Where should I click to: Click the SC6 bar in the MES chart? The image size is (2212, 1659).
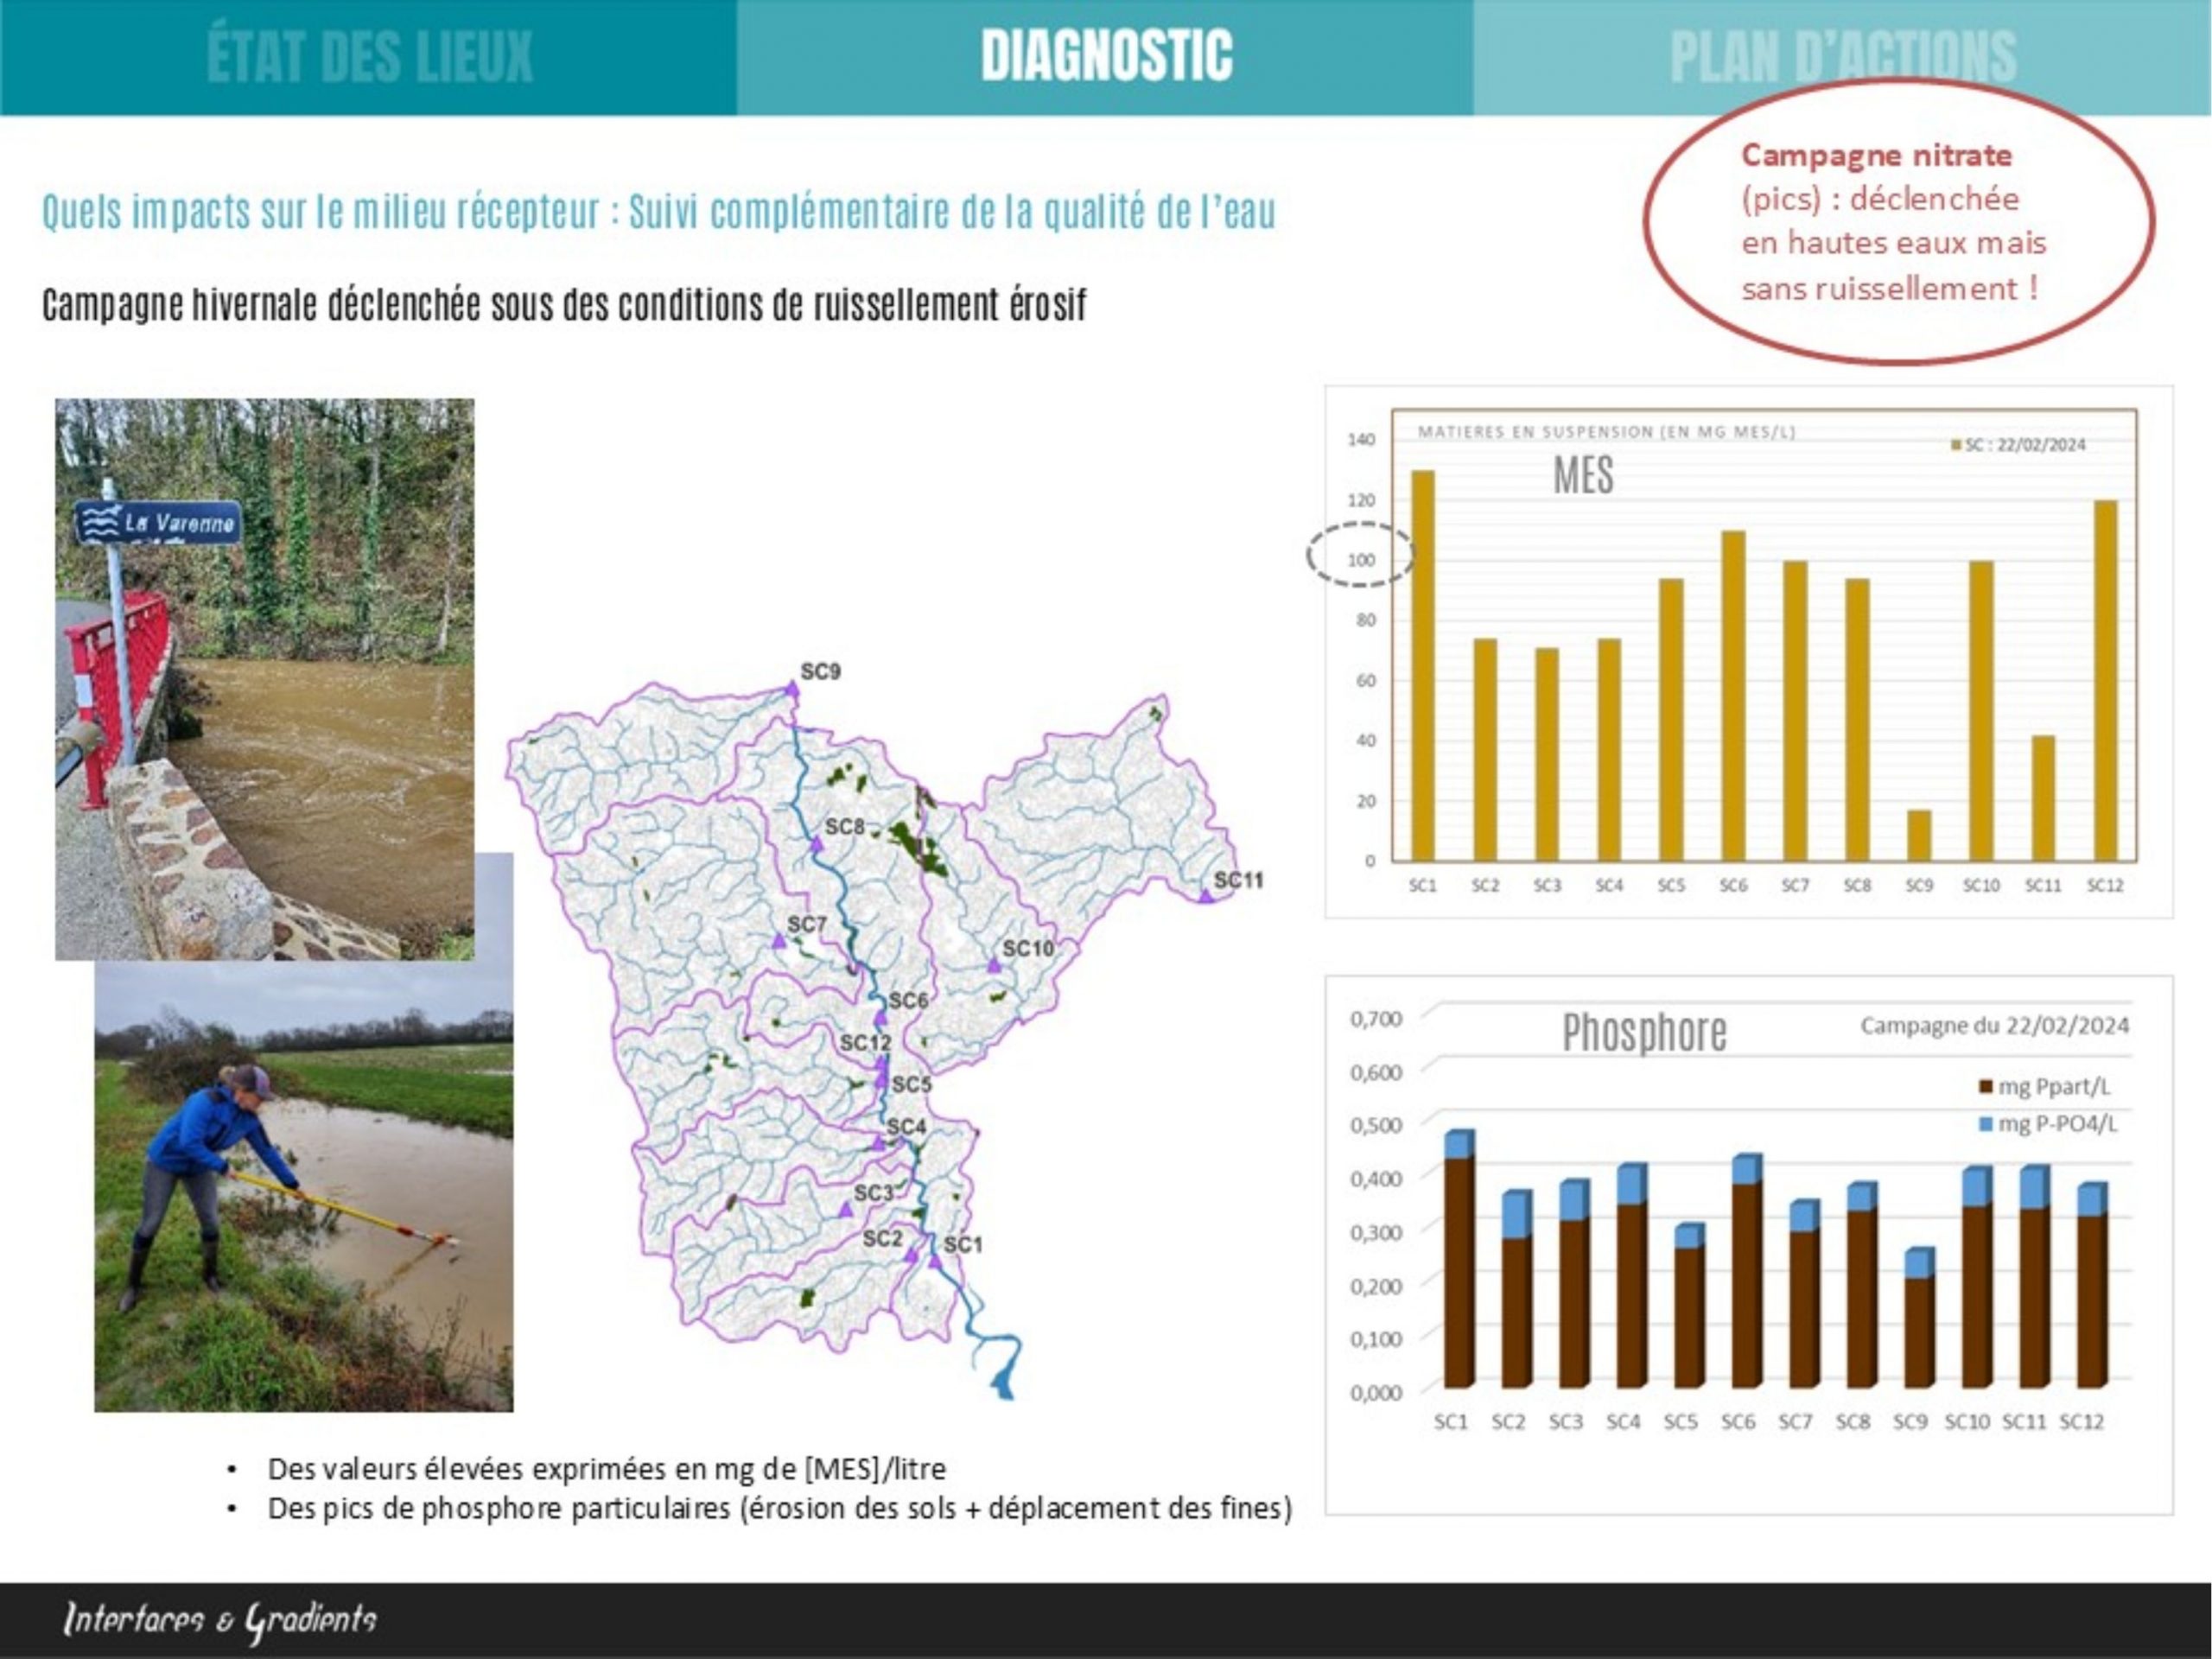[x=1733, y=696]
